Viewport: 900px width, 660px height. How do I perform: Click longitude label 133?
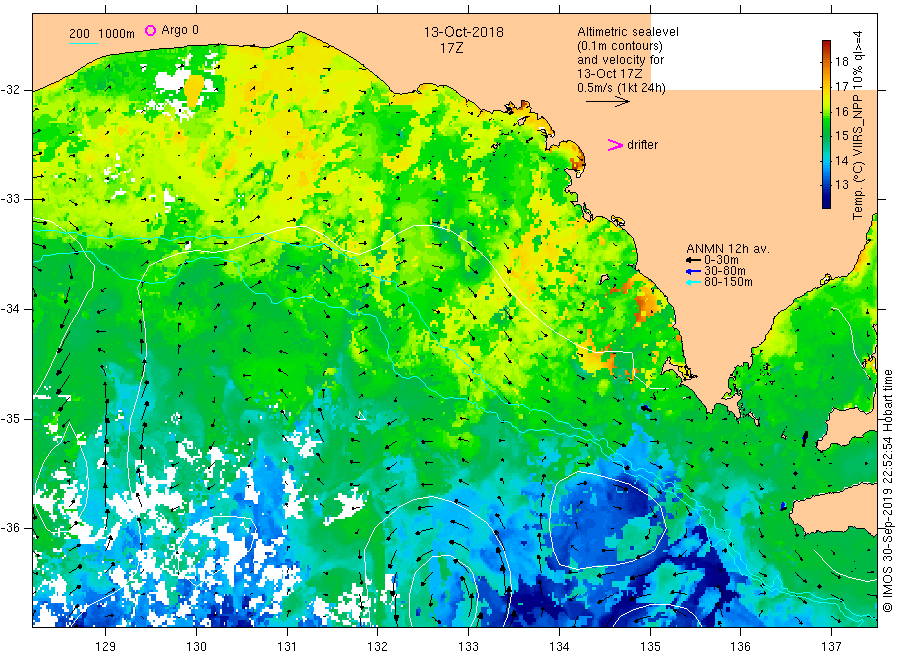[468, 646]
